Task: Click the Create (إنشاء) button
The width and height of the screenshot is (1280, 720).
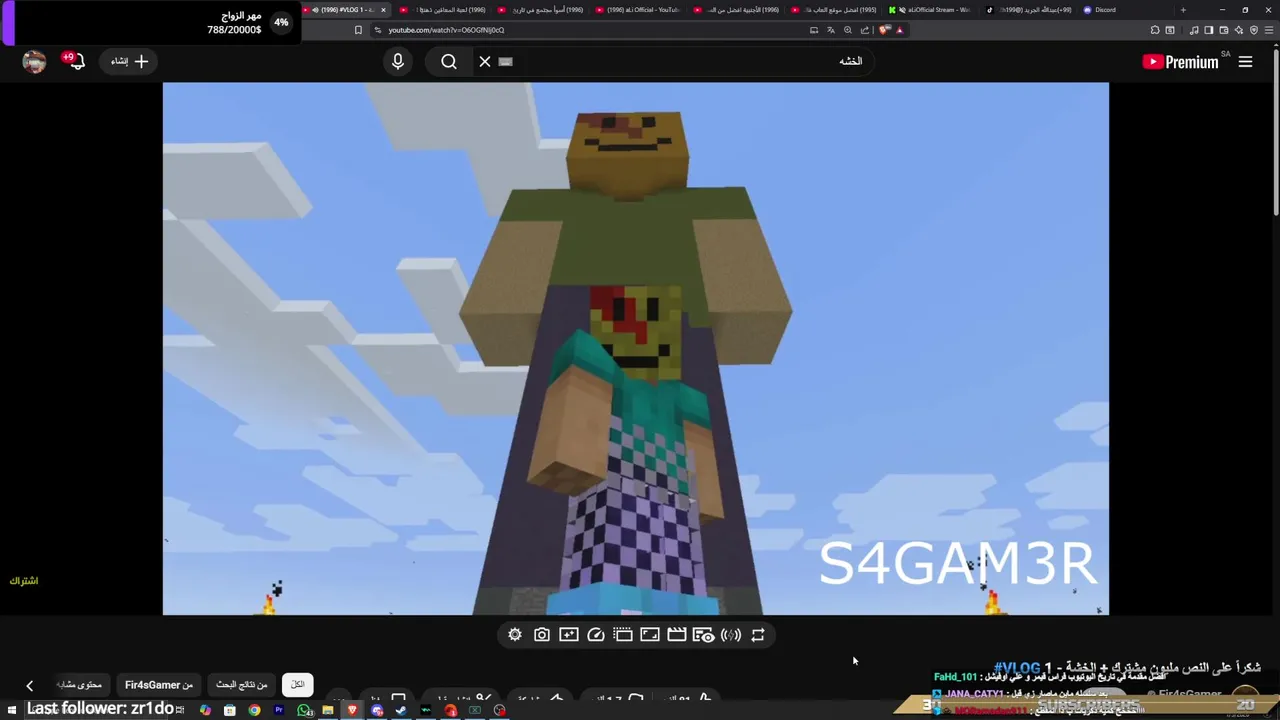Action: [x=128, y=62]
